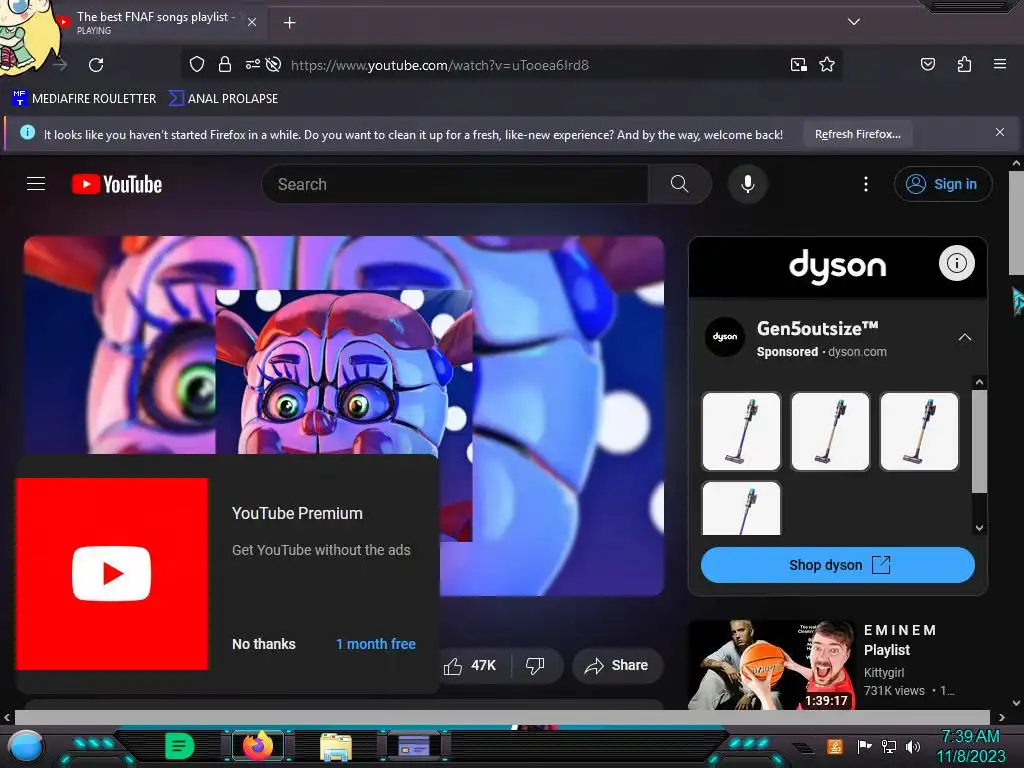Expand the list all tabs chevron
1024x768 pixels.
pyautogui.click(x=854, y=22)
